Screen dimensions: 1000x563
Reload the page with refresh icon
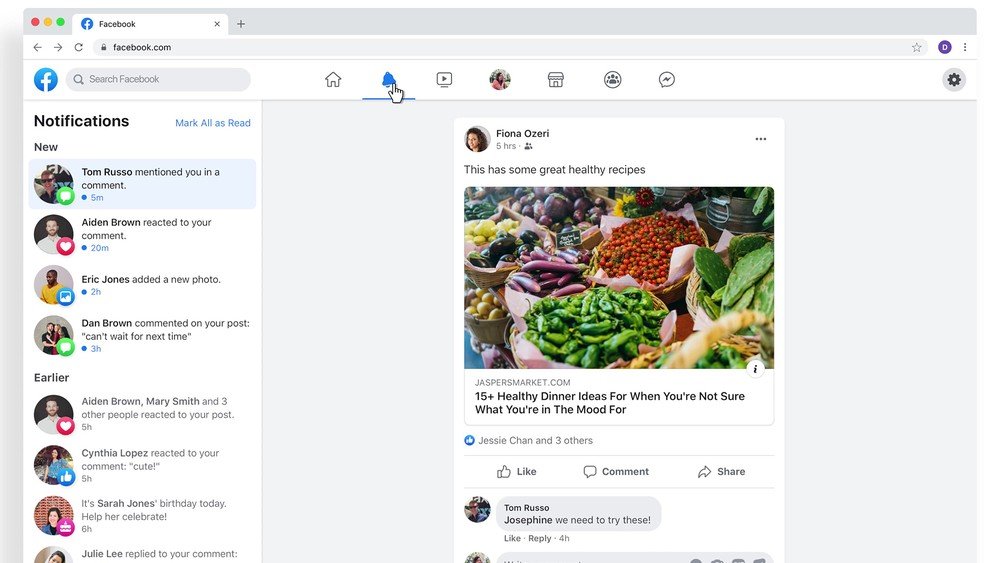78,47
